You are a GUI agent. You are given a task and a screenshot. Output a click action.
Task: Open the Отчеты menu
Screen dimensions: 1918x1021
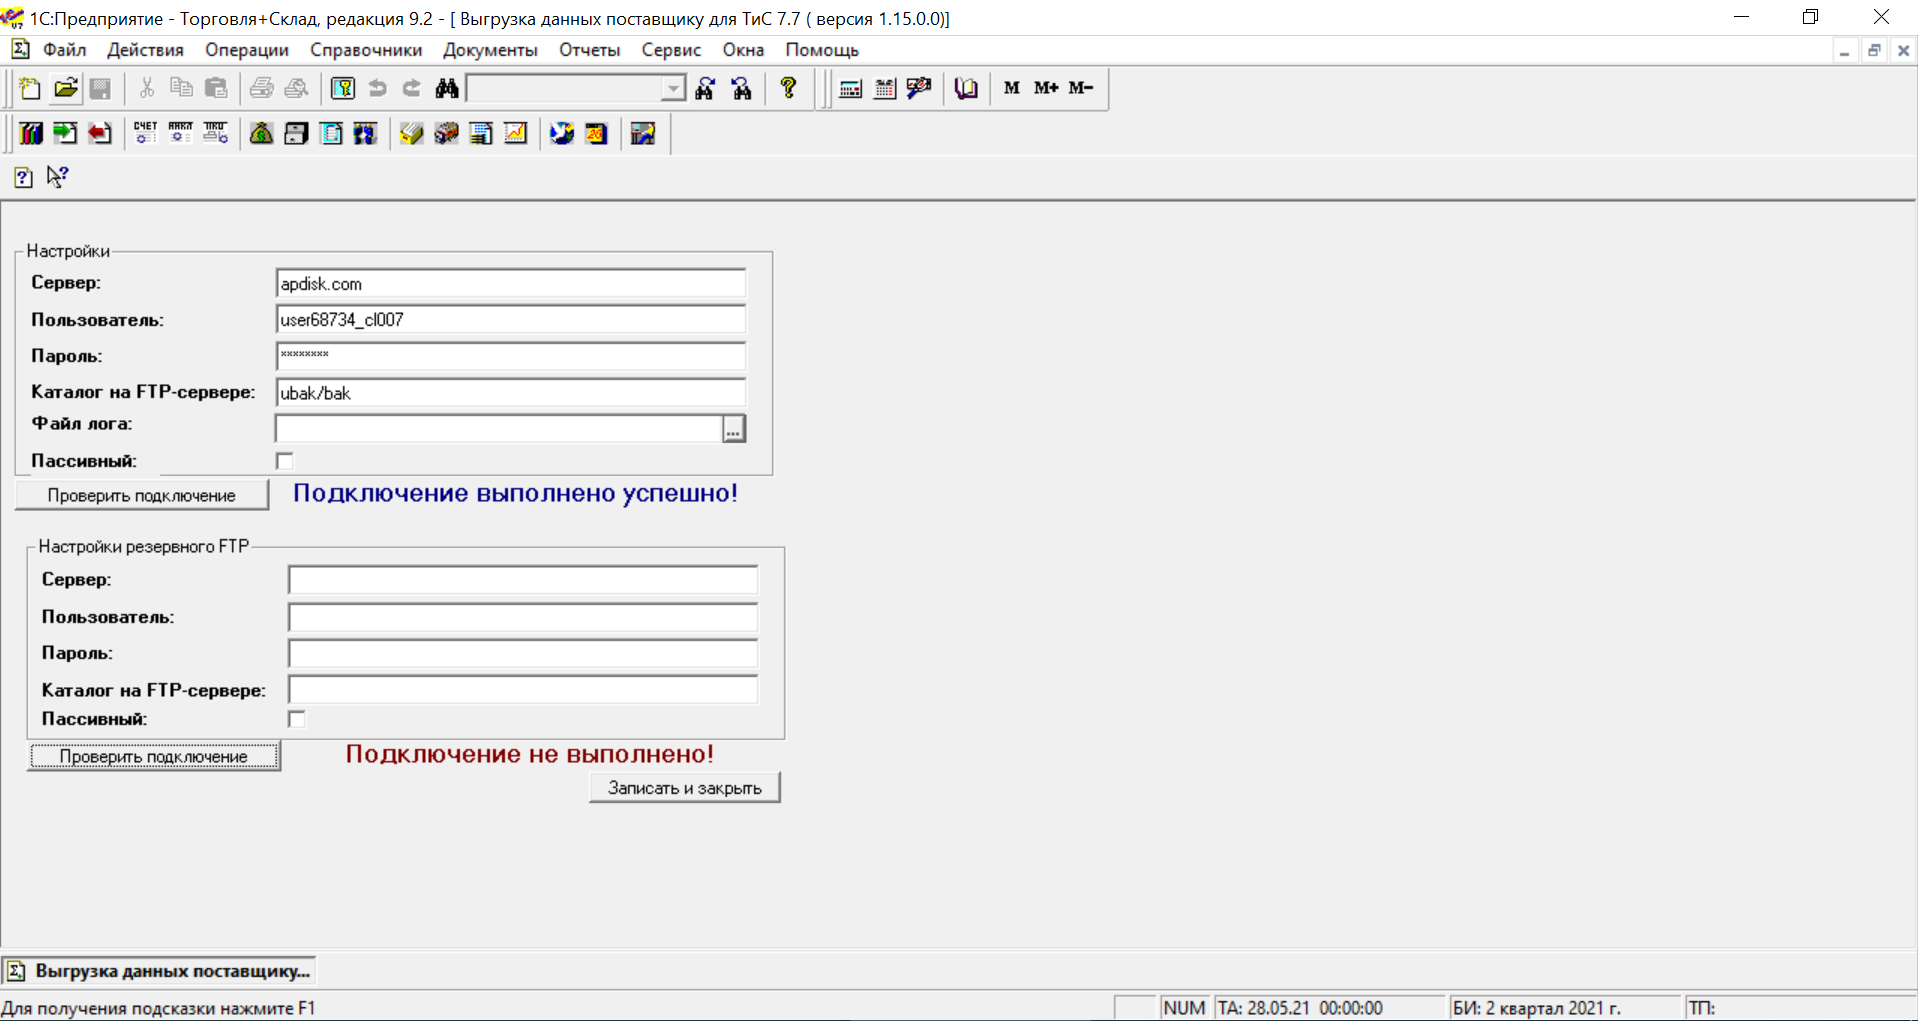pos(590,50)
